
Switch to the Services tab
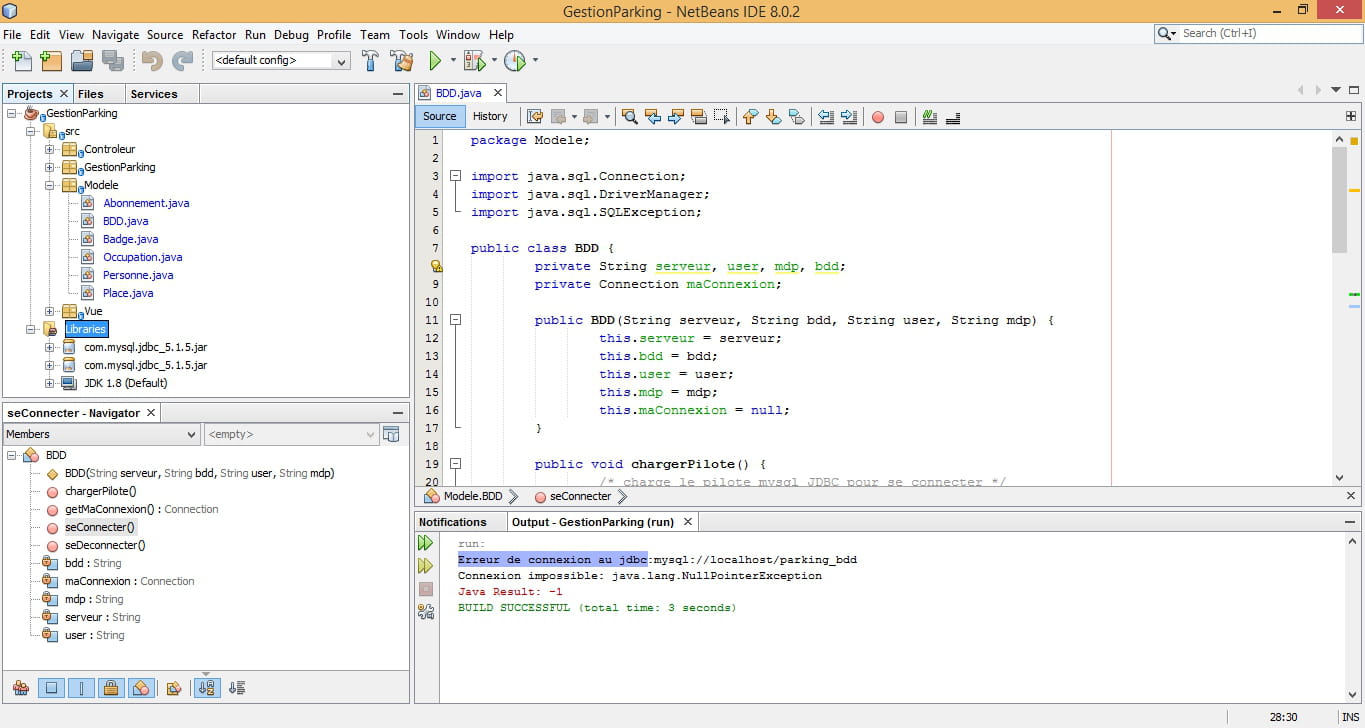tap(154, 94)
